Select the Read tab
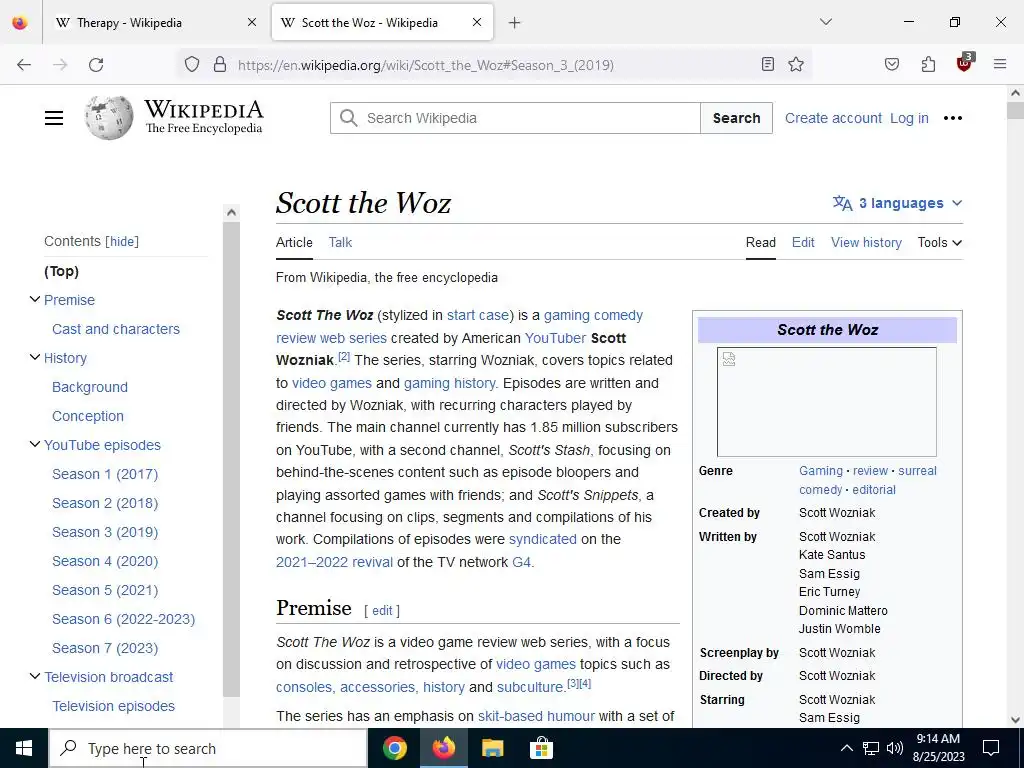 (x=761, y=242)
